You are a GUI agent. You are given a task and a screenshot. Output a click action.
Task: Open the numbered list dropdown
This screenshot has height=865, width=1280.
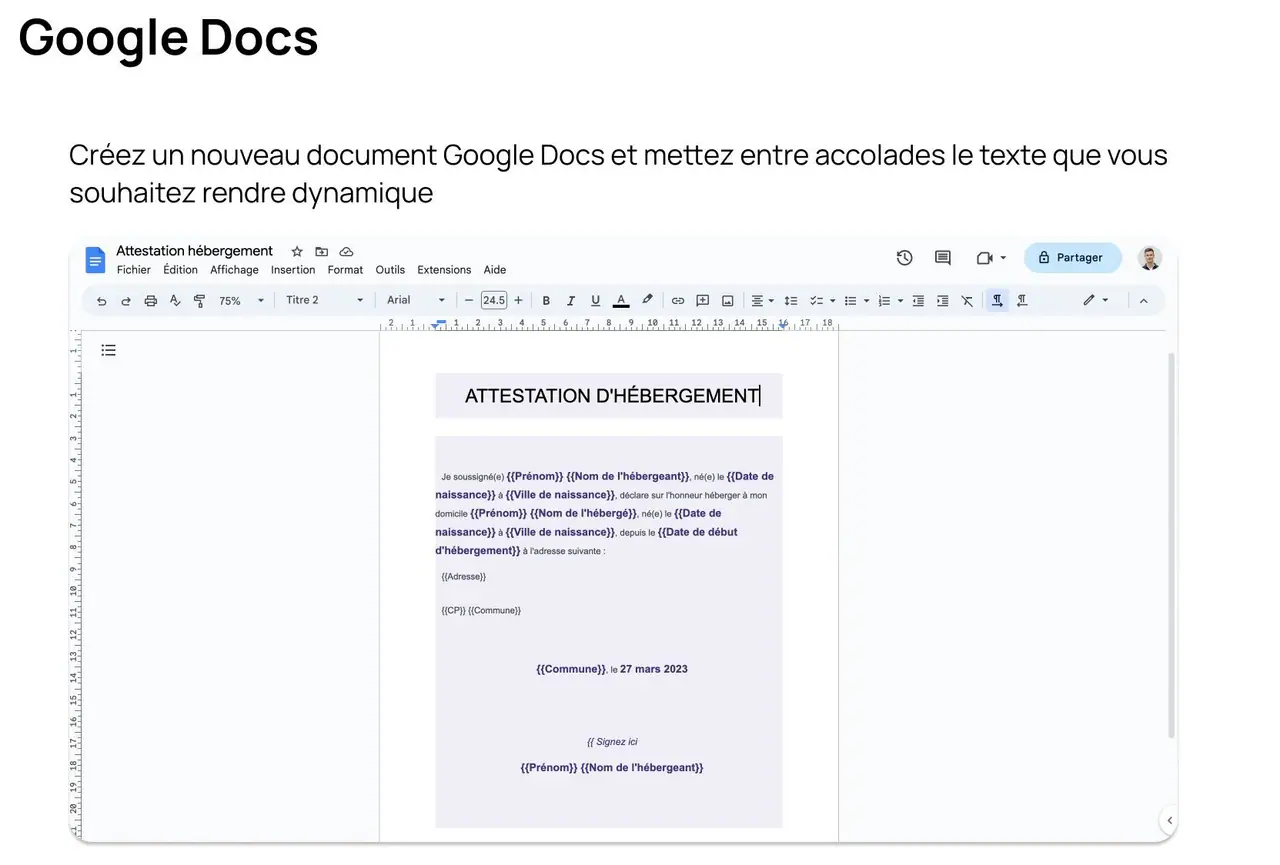pos(890,300)
